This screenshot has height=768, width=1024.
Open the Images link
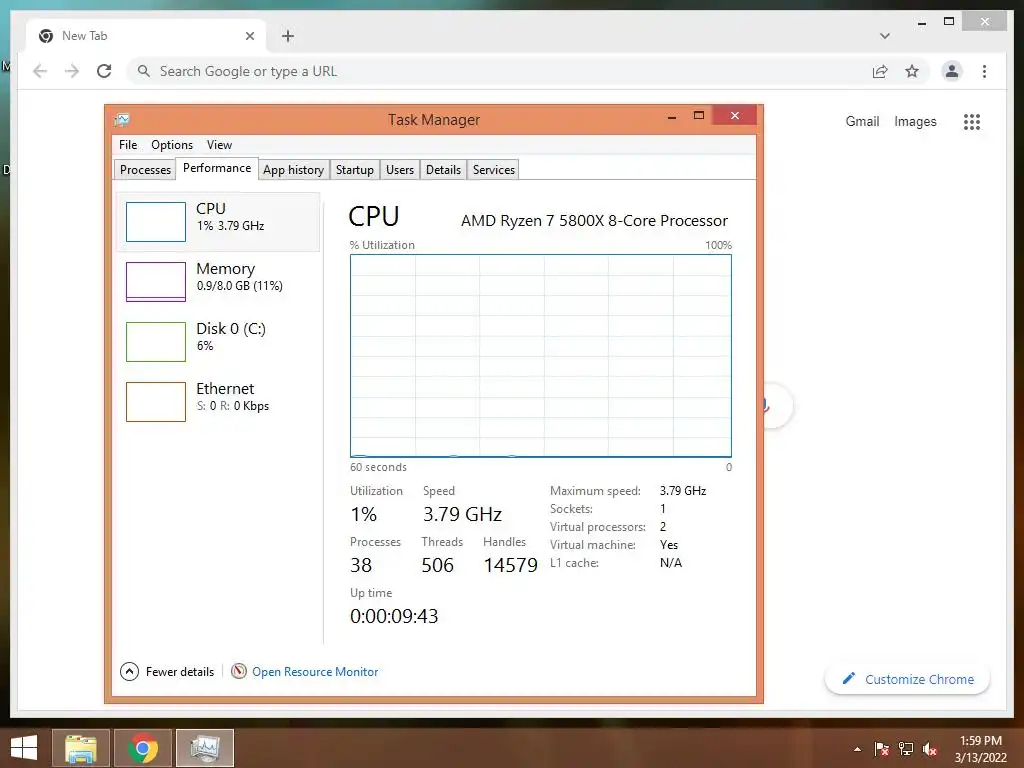coord(915,121)
